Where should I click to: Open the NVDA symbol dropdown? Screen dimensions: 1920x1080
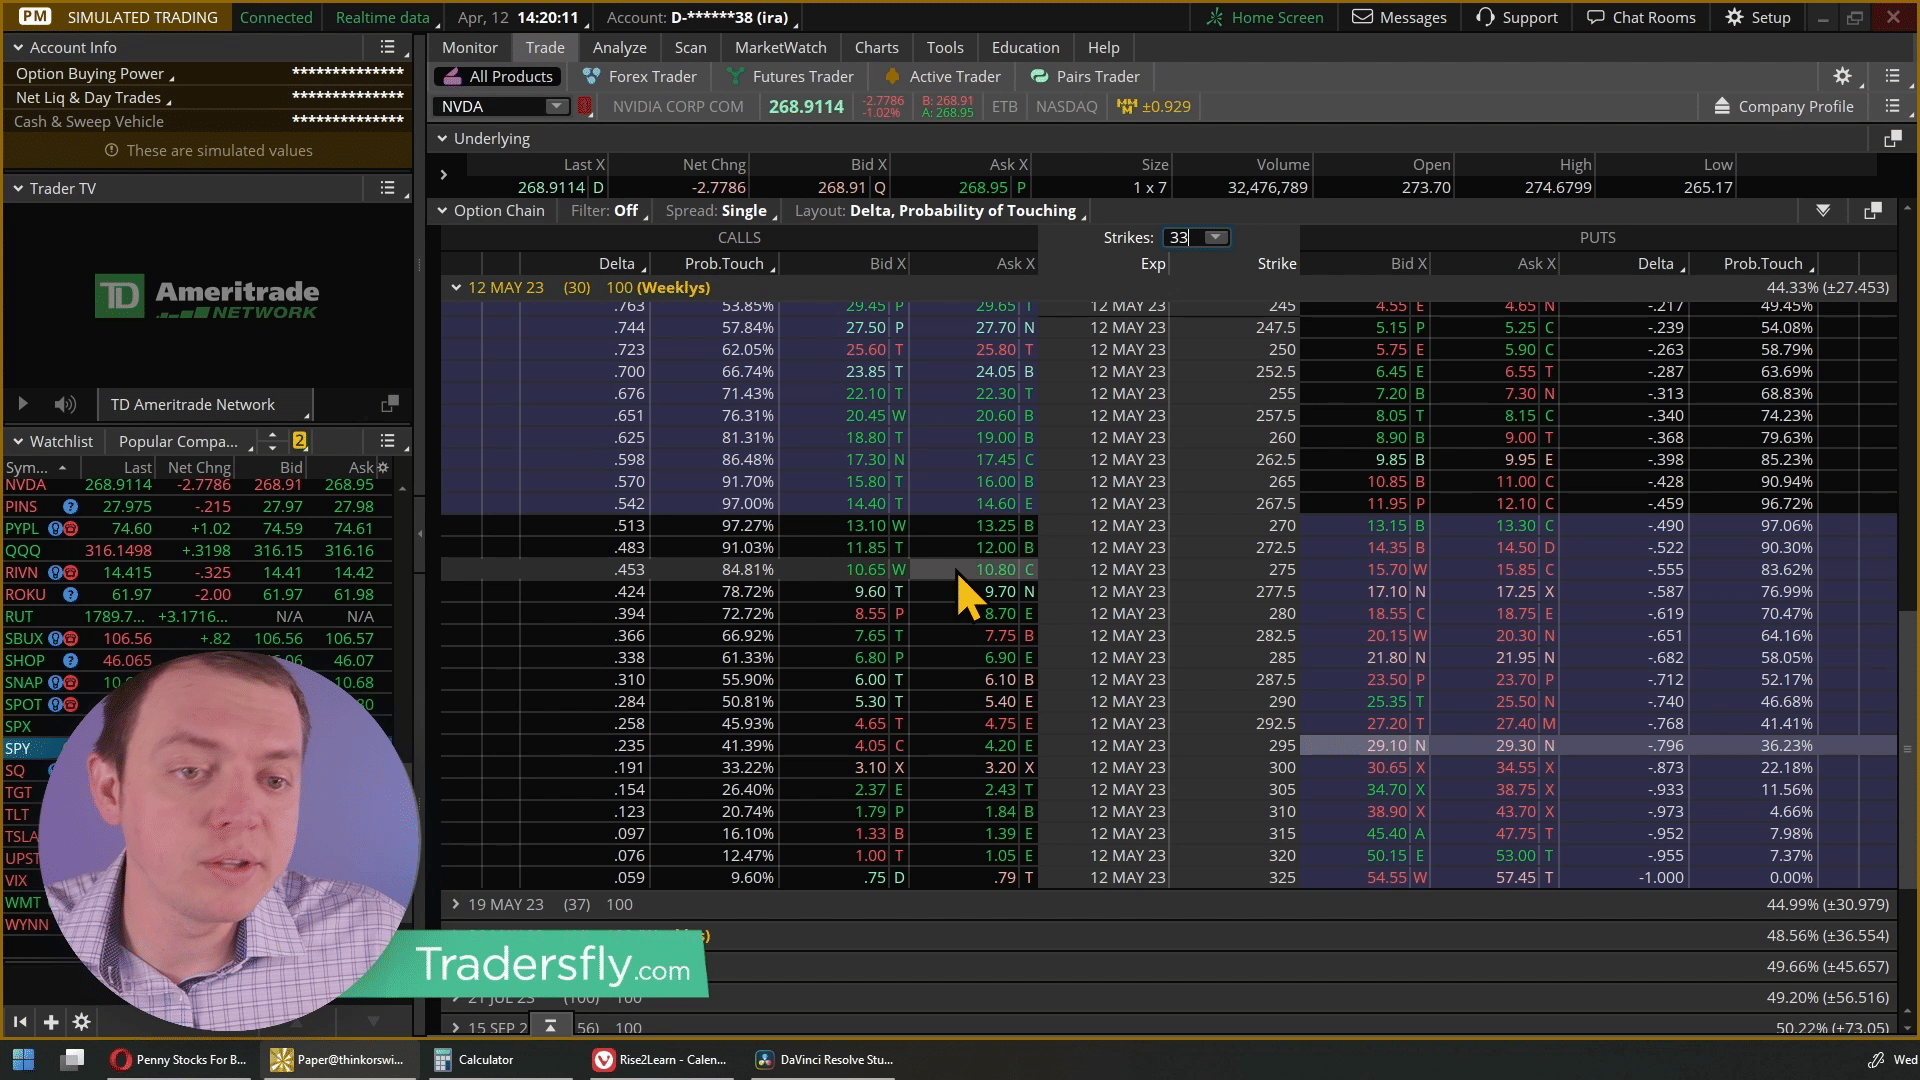tap(556, 106)
